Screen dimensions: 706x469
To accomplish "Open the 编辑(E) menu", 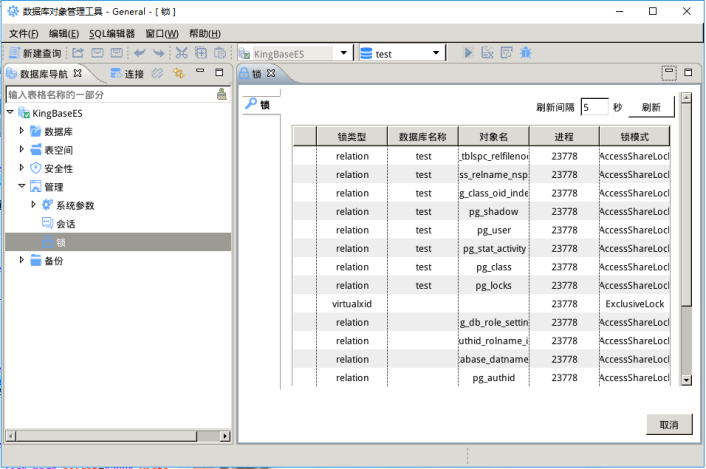I will (x=64, y=34).
